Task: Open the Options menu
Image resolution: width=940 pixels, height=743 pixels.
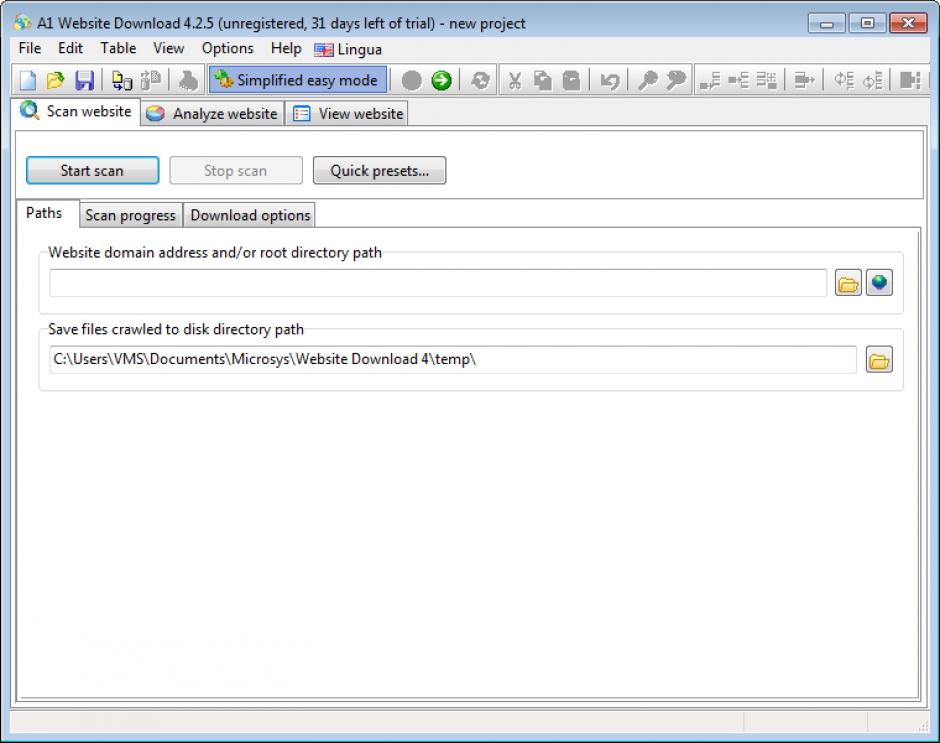Action: (227, 48)
